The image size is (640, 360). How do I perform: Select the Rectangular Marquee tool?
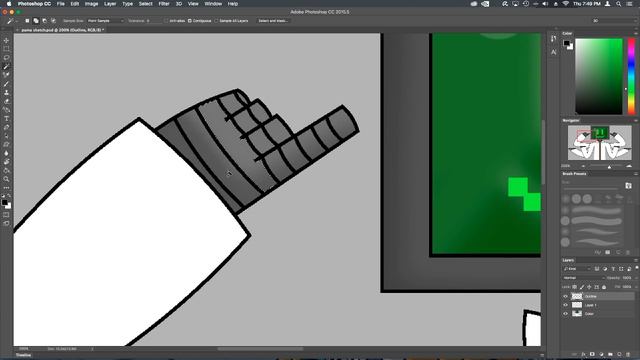[x=6, y=49]
